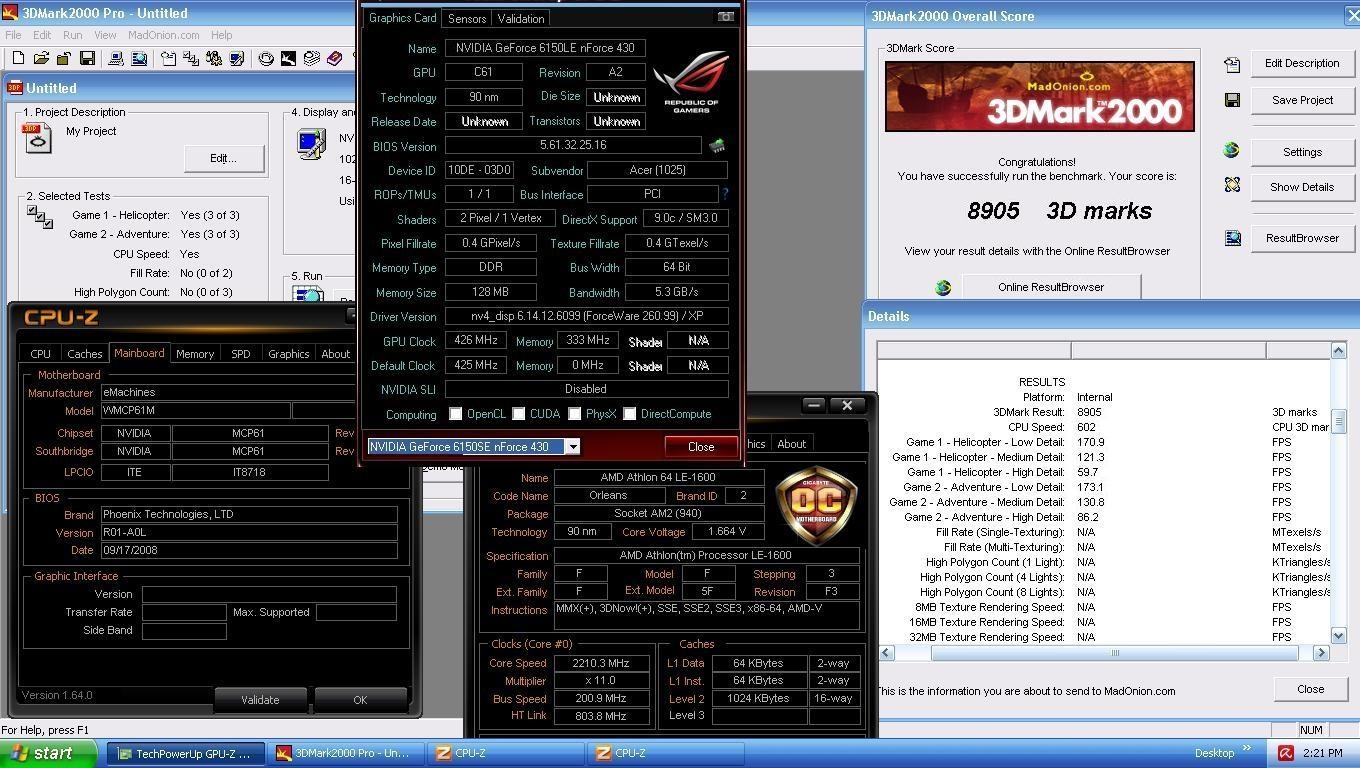Enable the OpenCL checkbox
Screen dimensions: 1360x768
[456, 414]
